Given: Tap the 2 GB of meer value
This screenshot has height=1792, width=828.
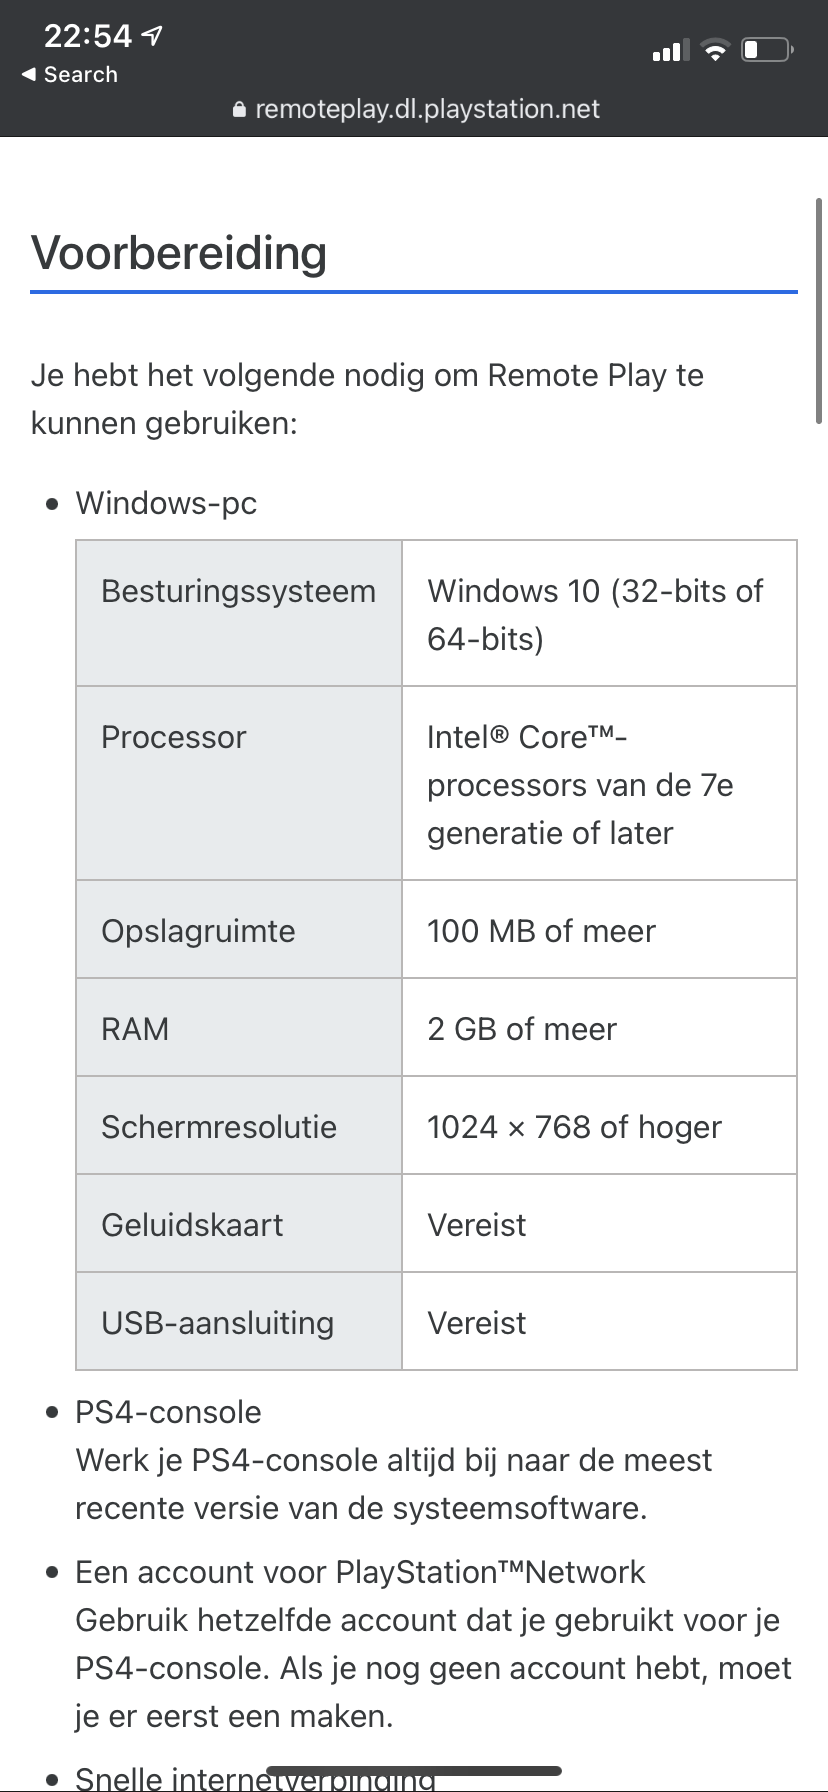Looking at the screenshot, I should [x=522, y=1029].
